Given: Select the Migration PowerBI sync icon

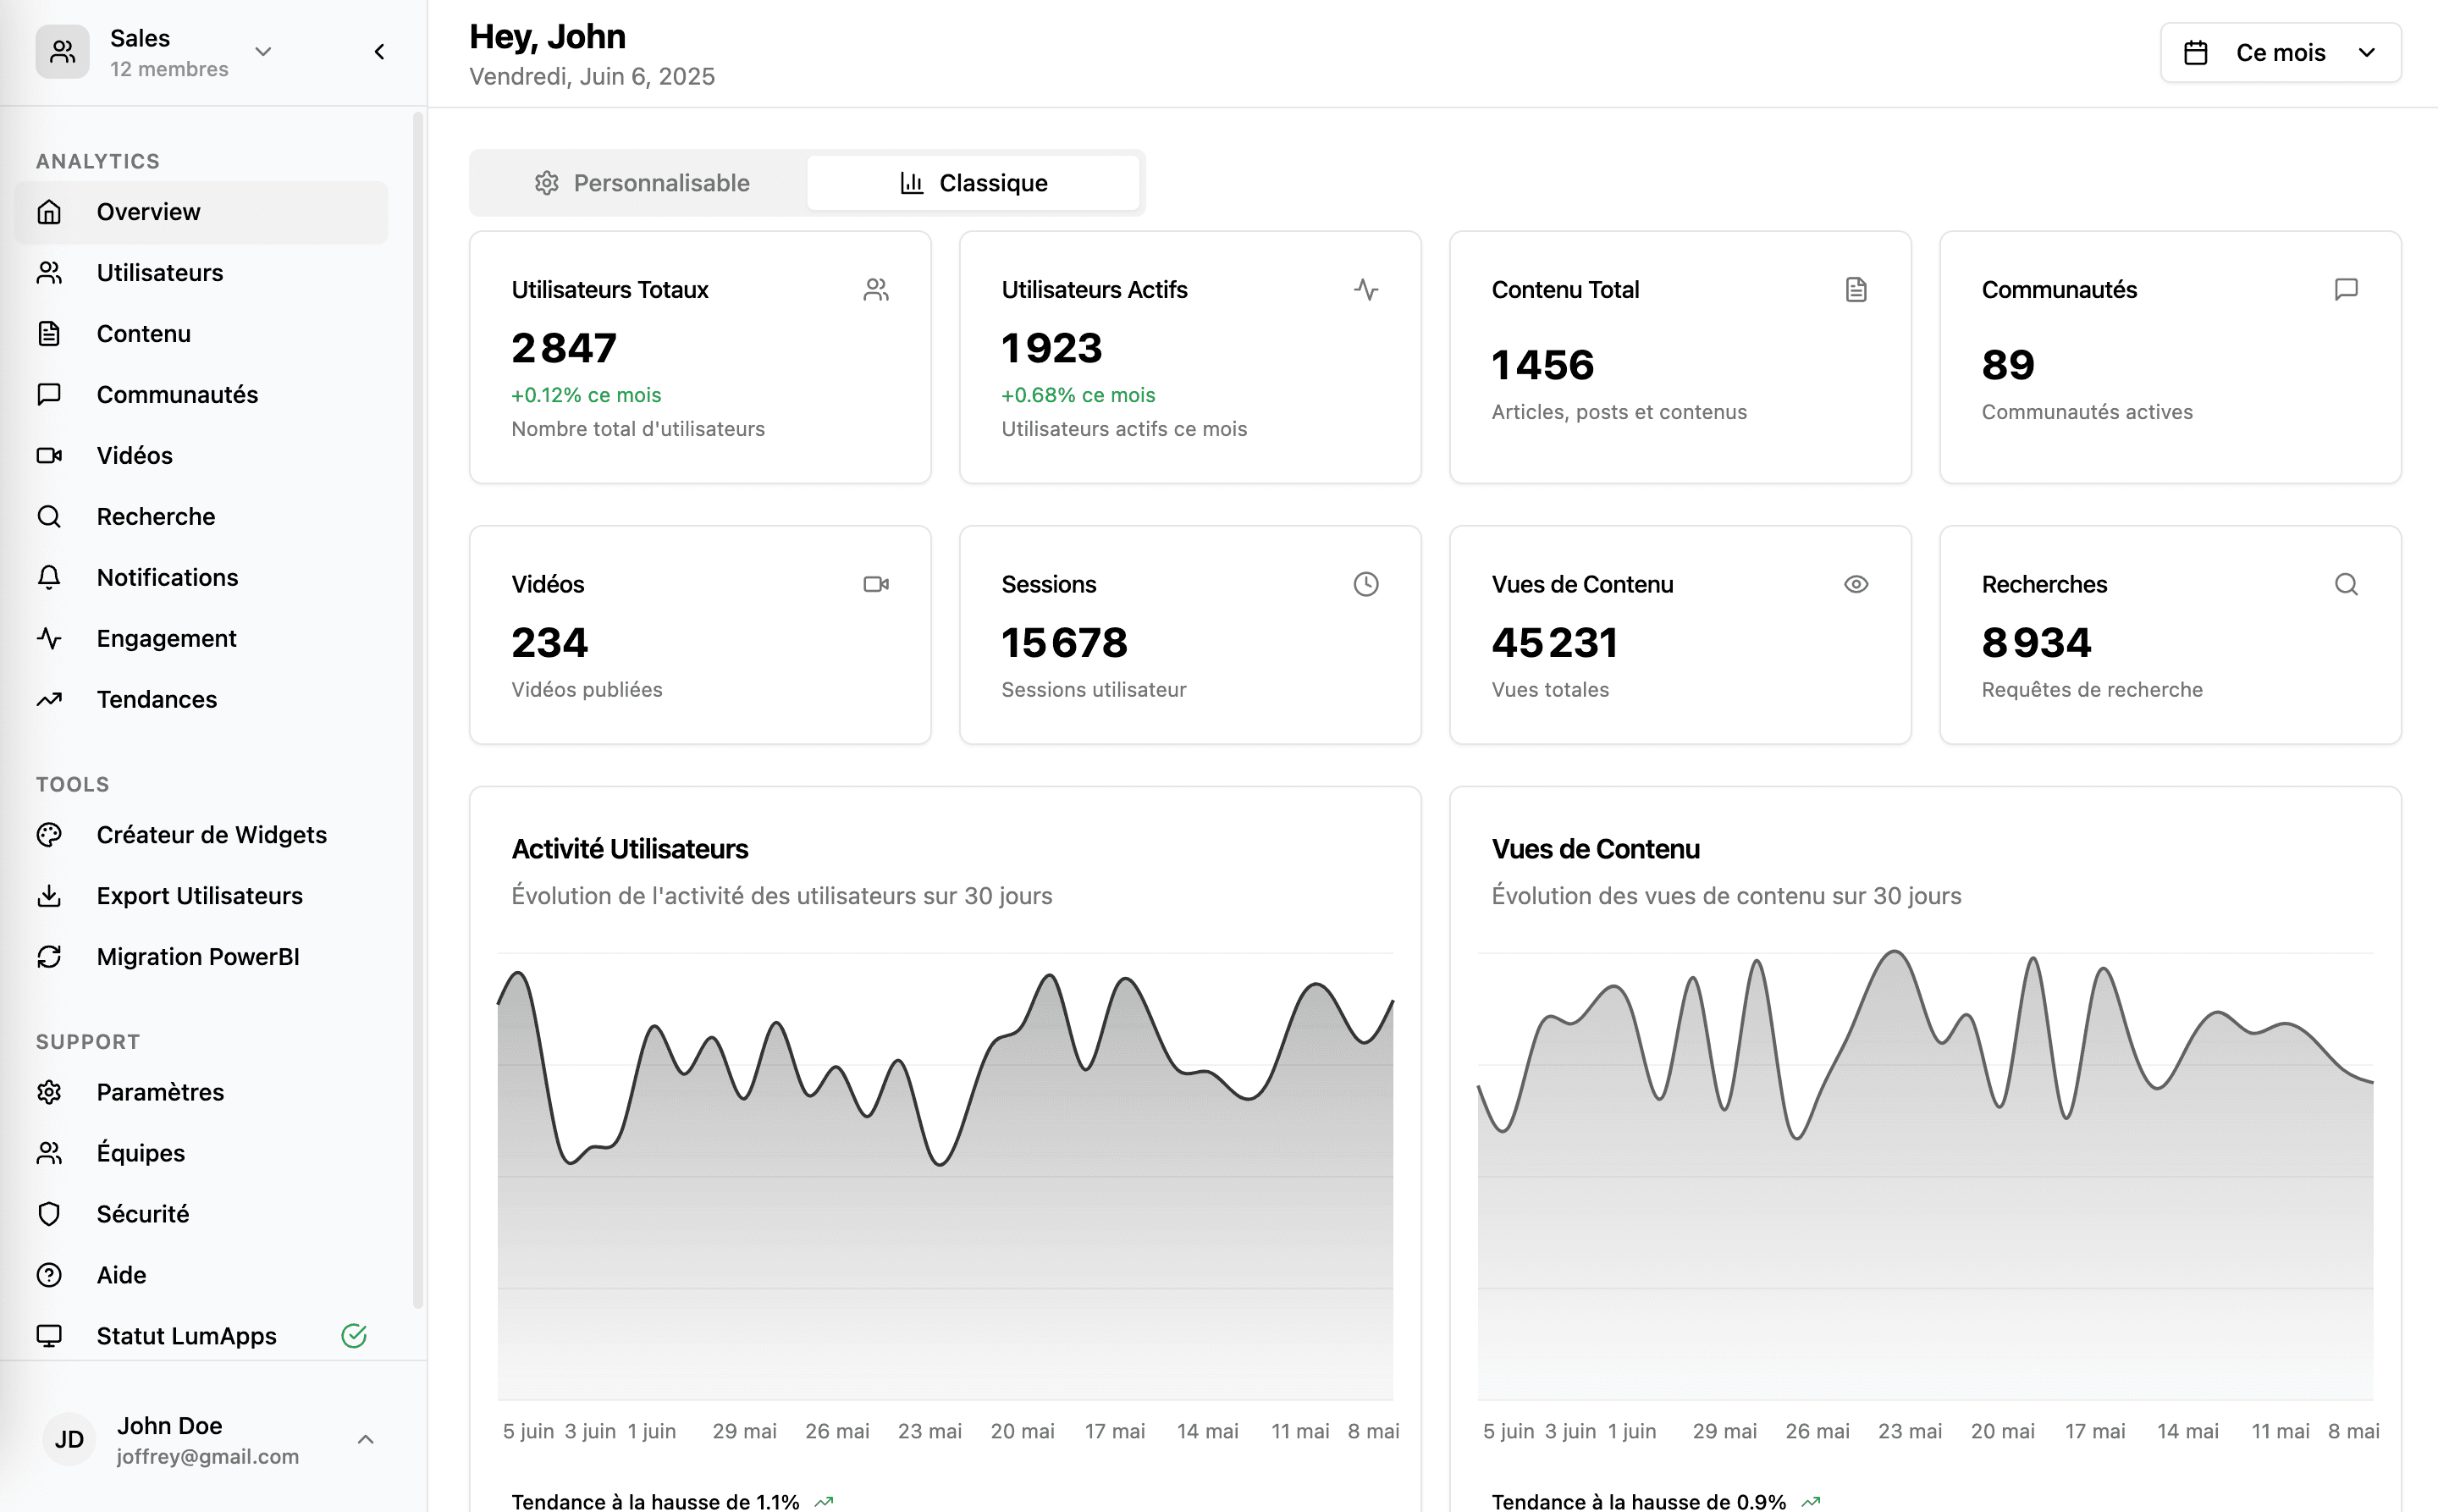Looking at the screenshot, I should point(49,956).
